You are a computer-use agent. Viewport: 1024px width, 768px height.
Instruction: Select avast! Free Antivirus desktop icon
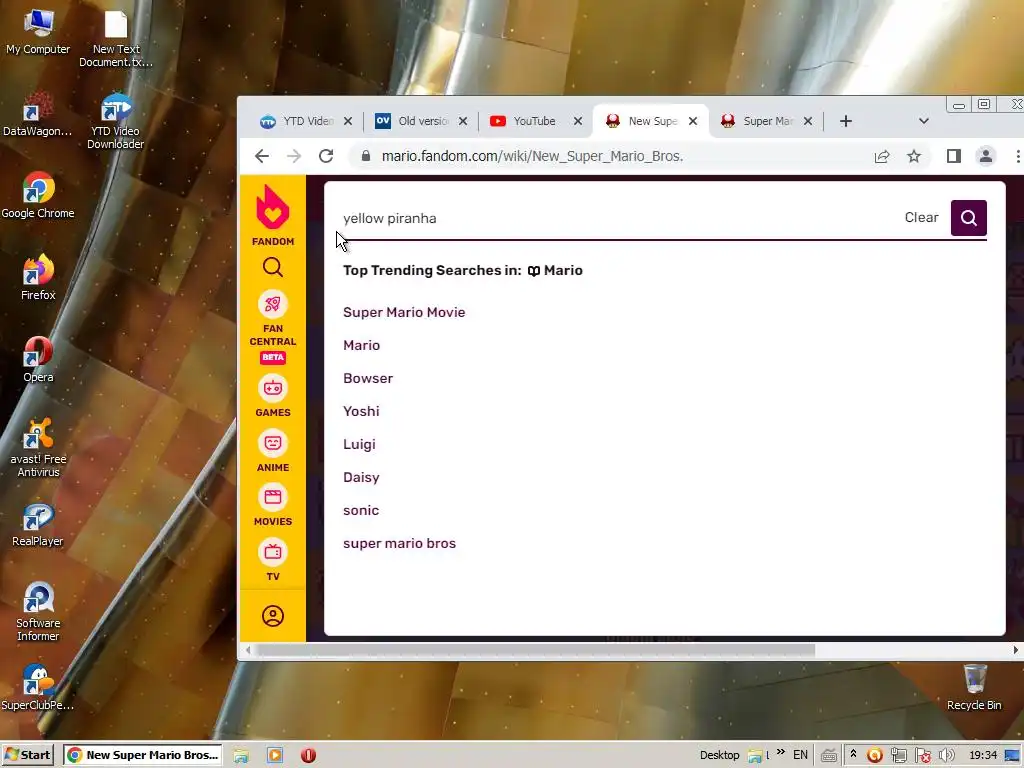click(x=38, y=447)
